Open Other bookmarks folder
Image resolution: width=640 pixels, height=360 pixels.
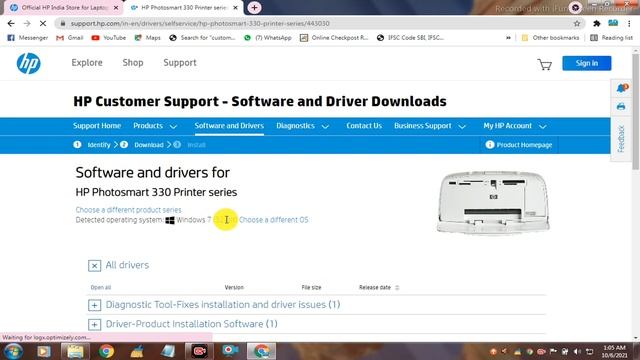coord(550,38)
